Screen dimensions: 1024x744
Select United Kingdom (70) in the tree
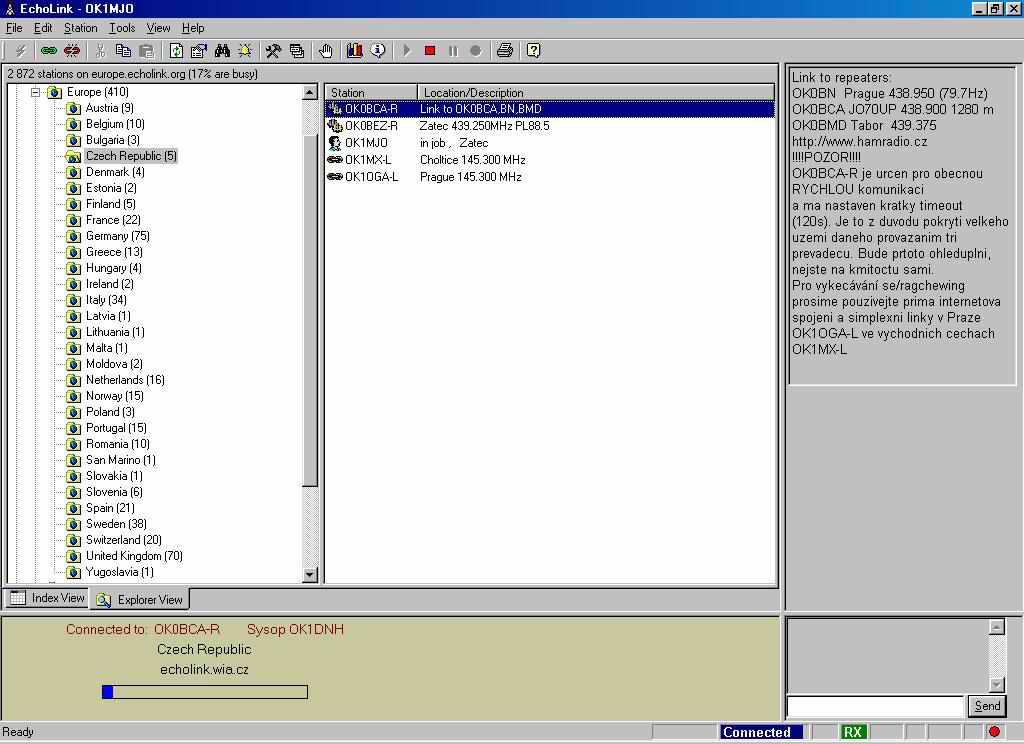point(134,556)
